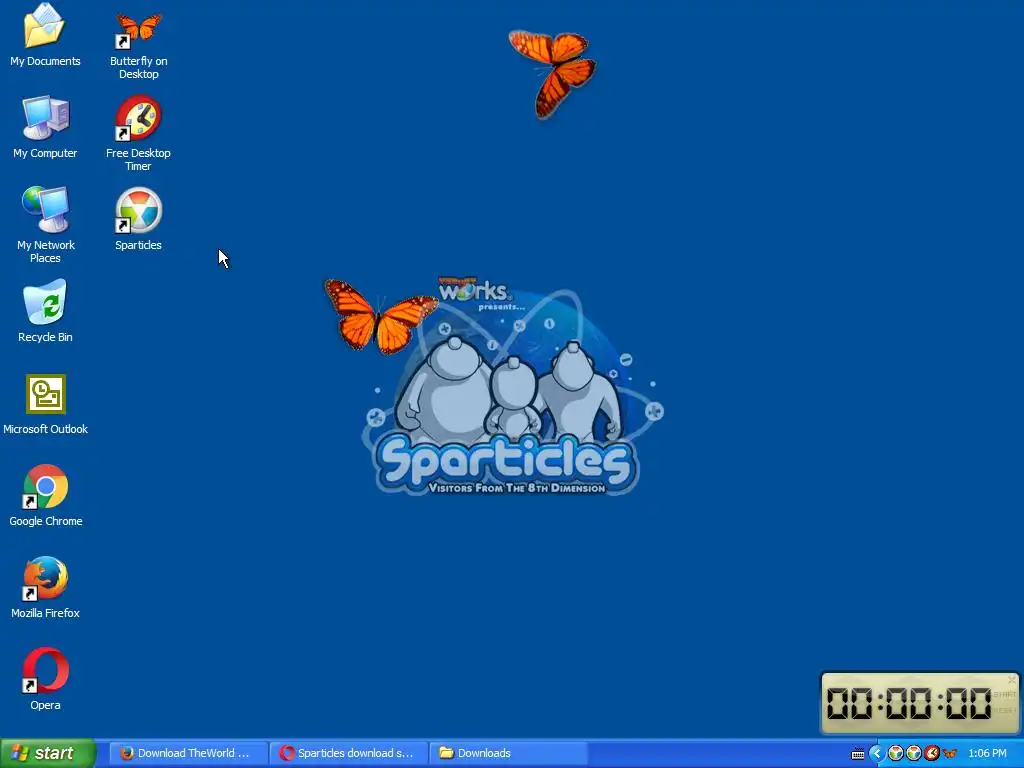Click Sparticles tray icon next to timer icon
The height and width of the screenshot is (768, 1024).
[x=914, y=753]
